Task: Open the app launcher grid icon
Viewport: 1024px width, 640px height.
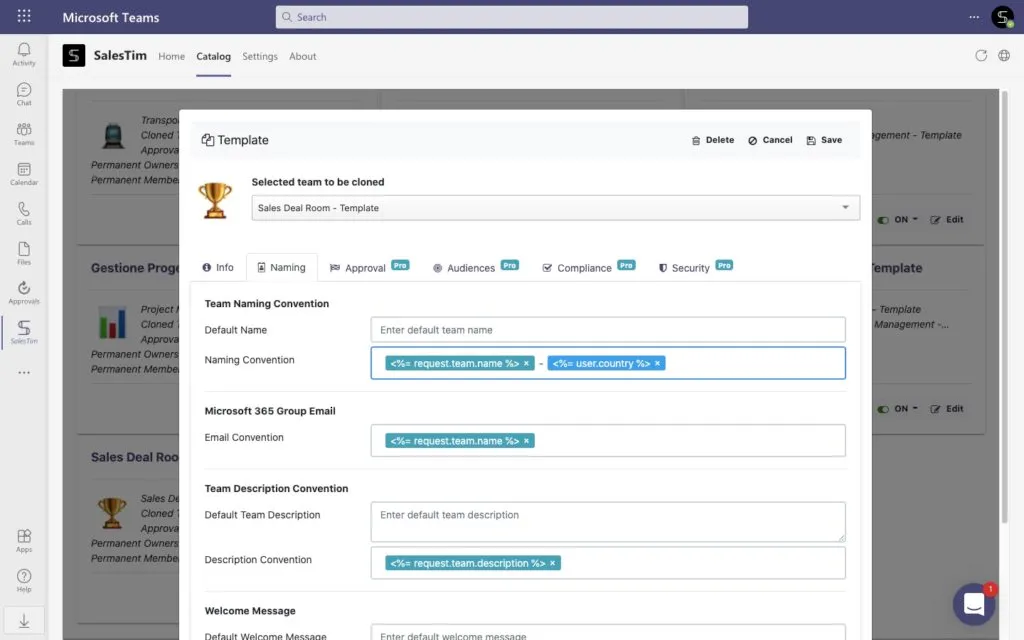Action: pos(24,16)
